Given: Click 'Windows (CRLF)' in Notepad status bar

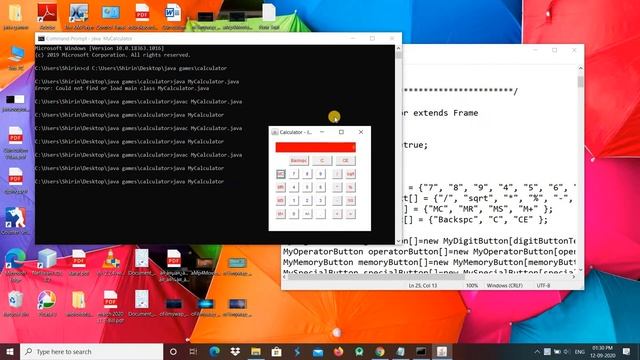Looking at the screenshot, I should coord(504,286).
